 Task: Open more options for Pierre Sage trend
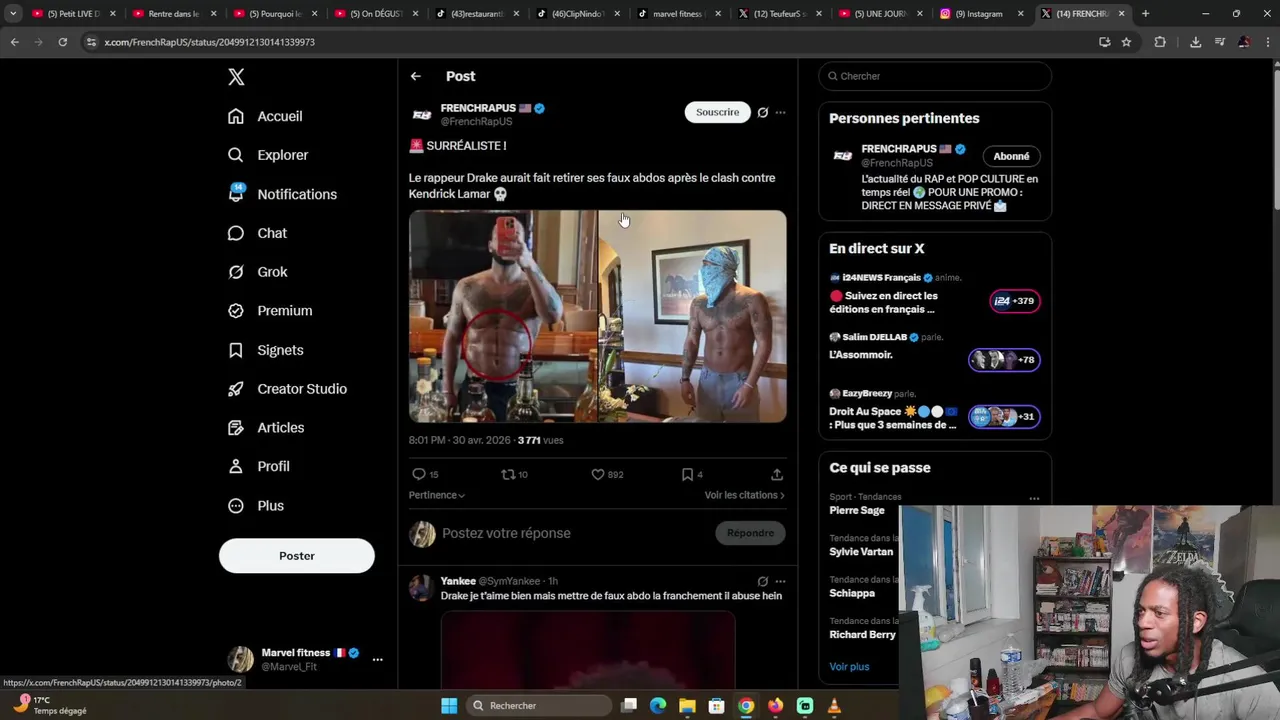pos(1034,498)
